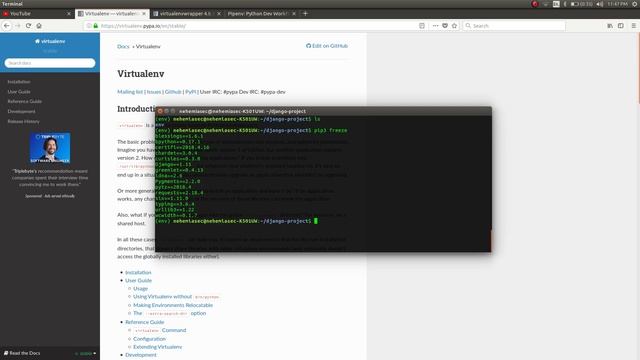The width and height of the screenshot is (640, 360).
Task: Open the page actions three-dot menu
Action: click(436, 26)
